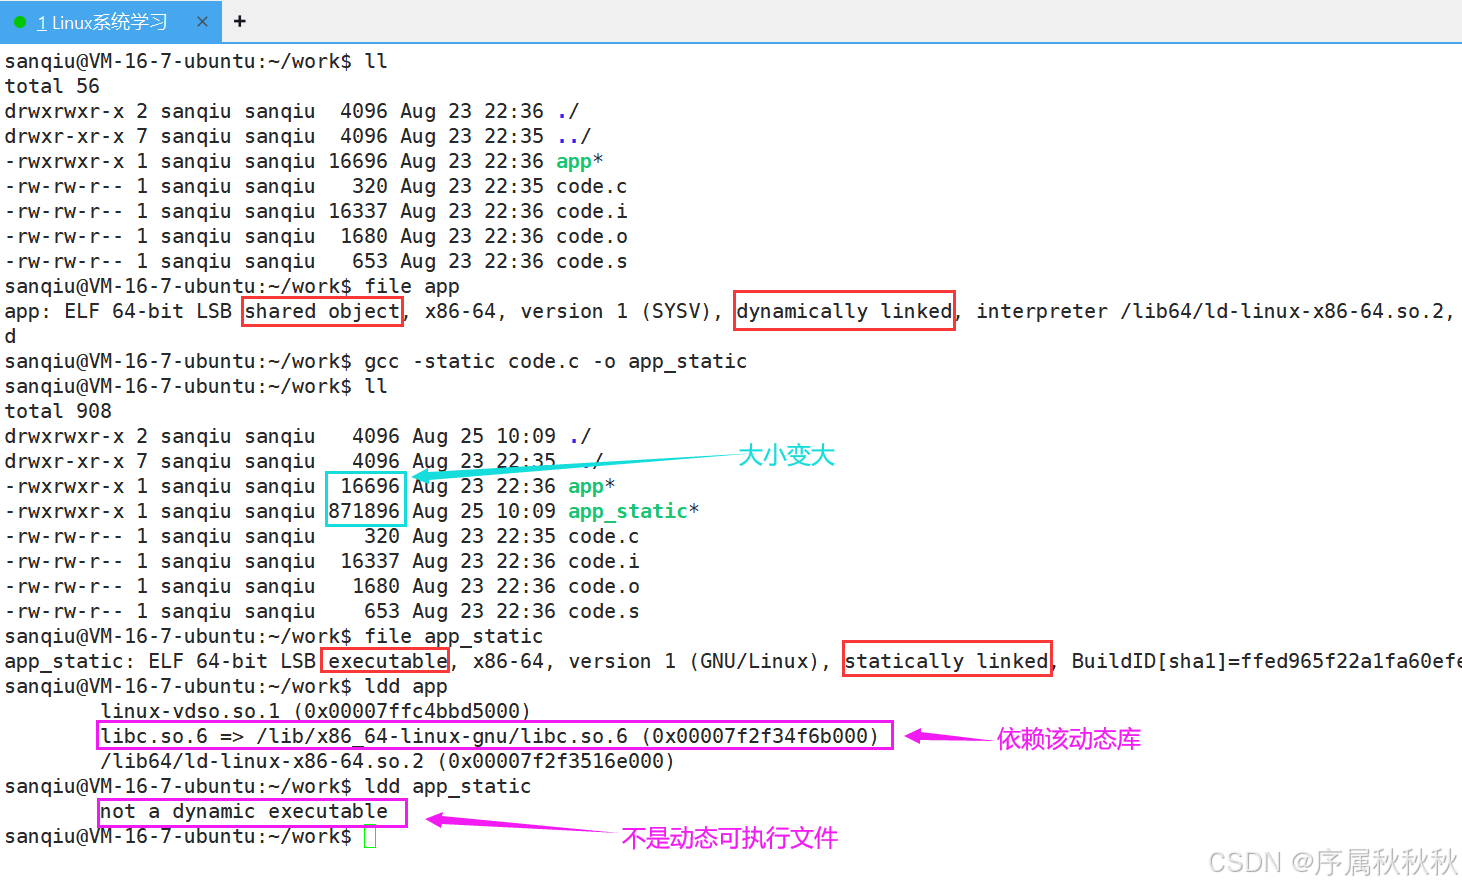Click the 'total 56' line
The height and width of the screenshot is (888, 1462).
[52, 86]
